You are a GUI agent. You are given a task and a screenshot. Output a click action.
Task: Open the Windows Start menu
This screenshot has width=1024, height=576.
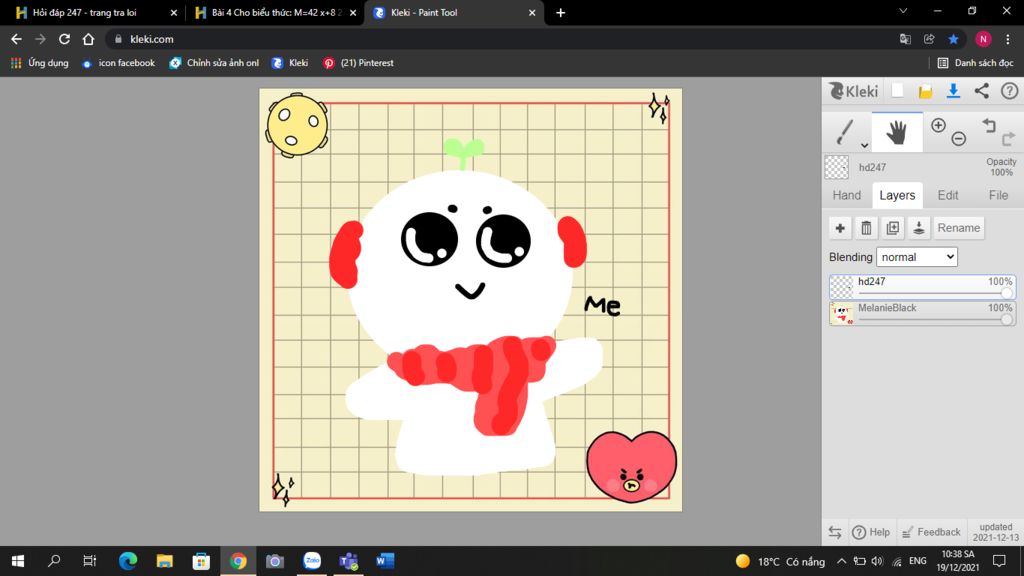(18, 561)
